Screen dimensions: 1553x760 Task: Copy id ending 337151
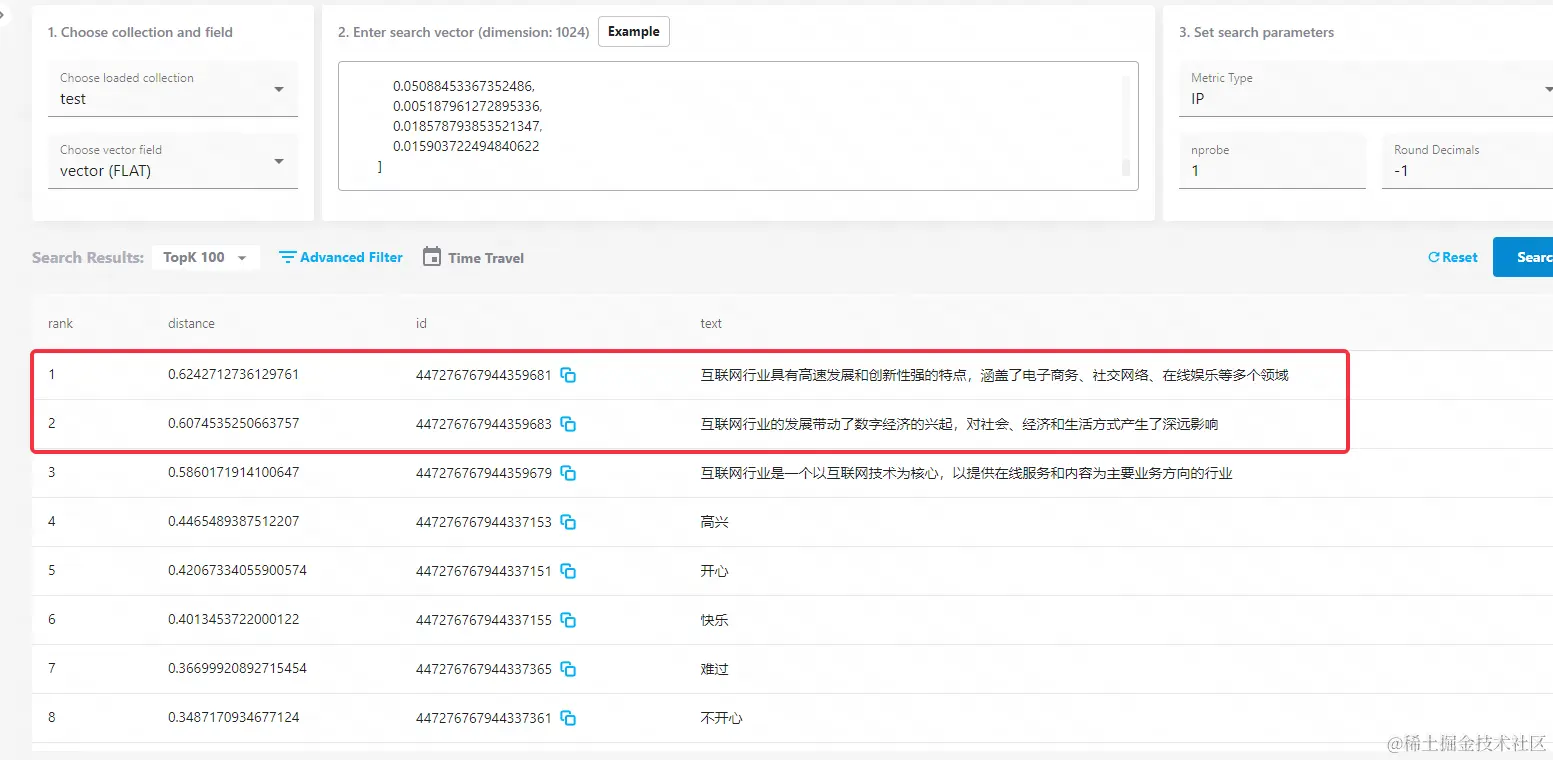coord(568,571)
